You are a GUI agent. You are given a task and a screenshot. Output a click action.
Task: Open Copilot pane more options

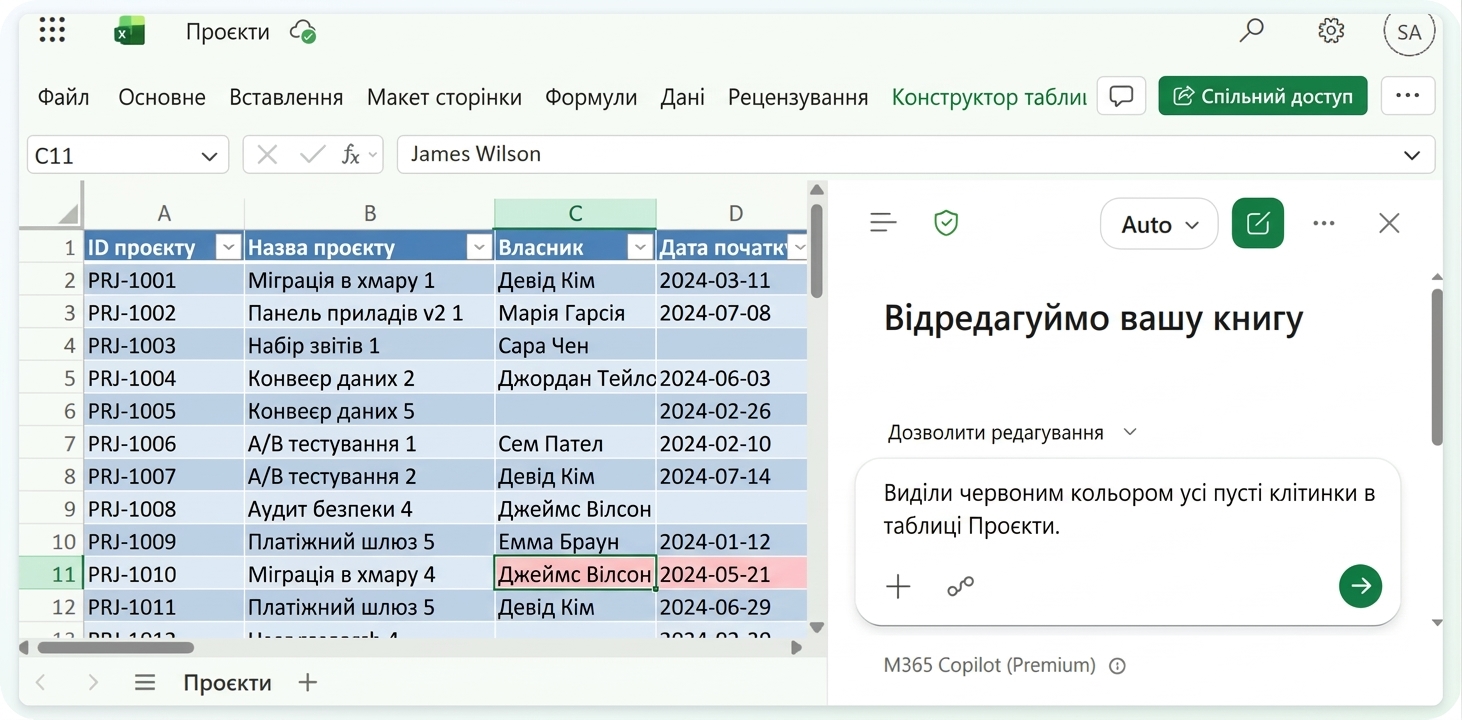point(1324,223)
